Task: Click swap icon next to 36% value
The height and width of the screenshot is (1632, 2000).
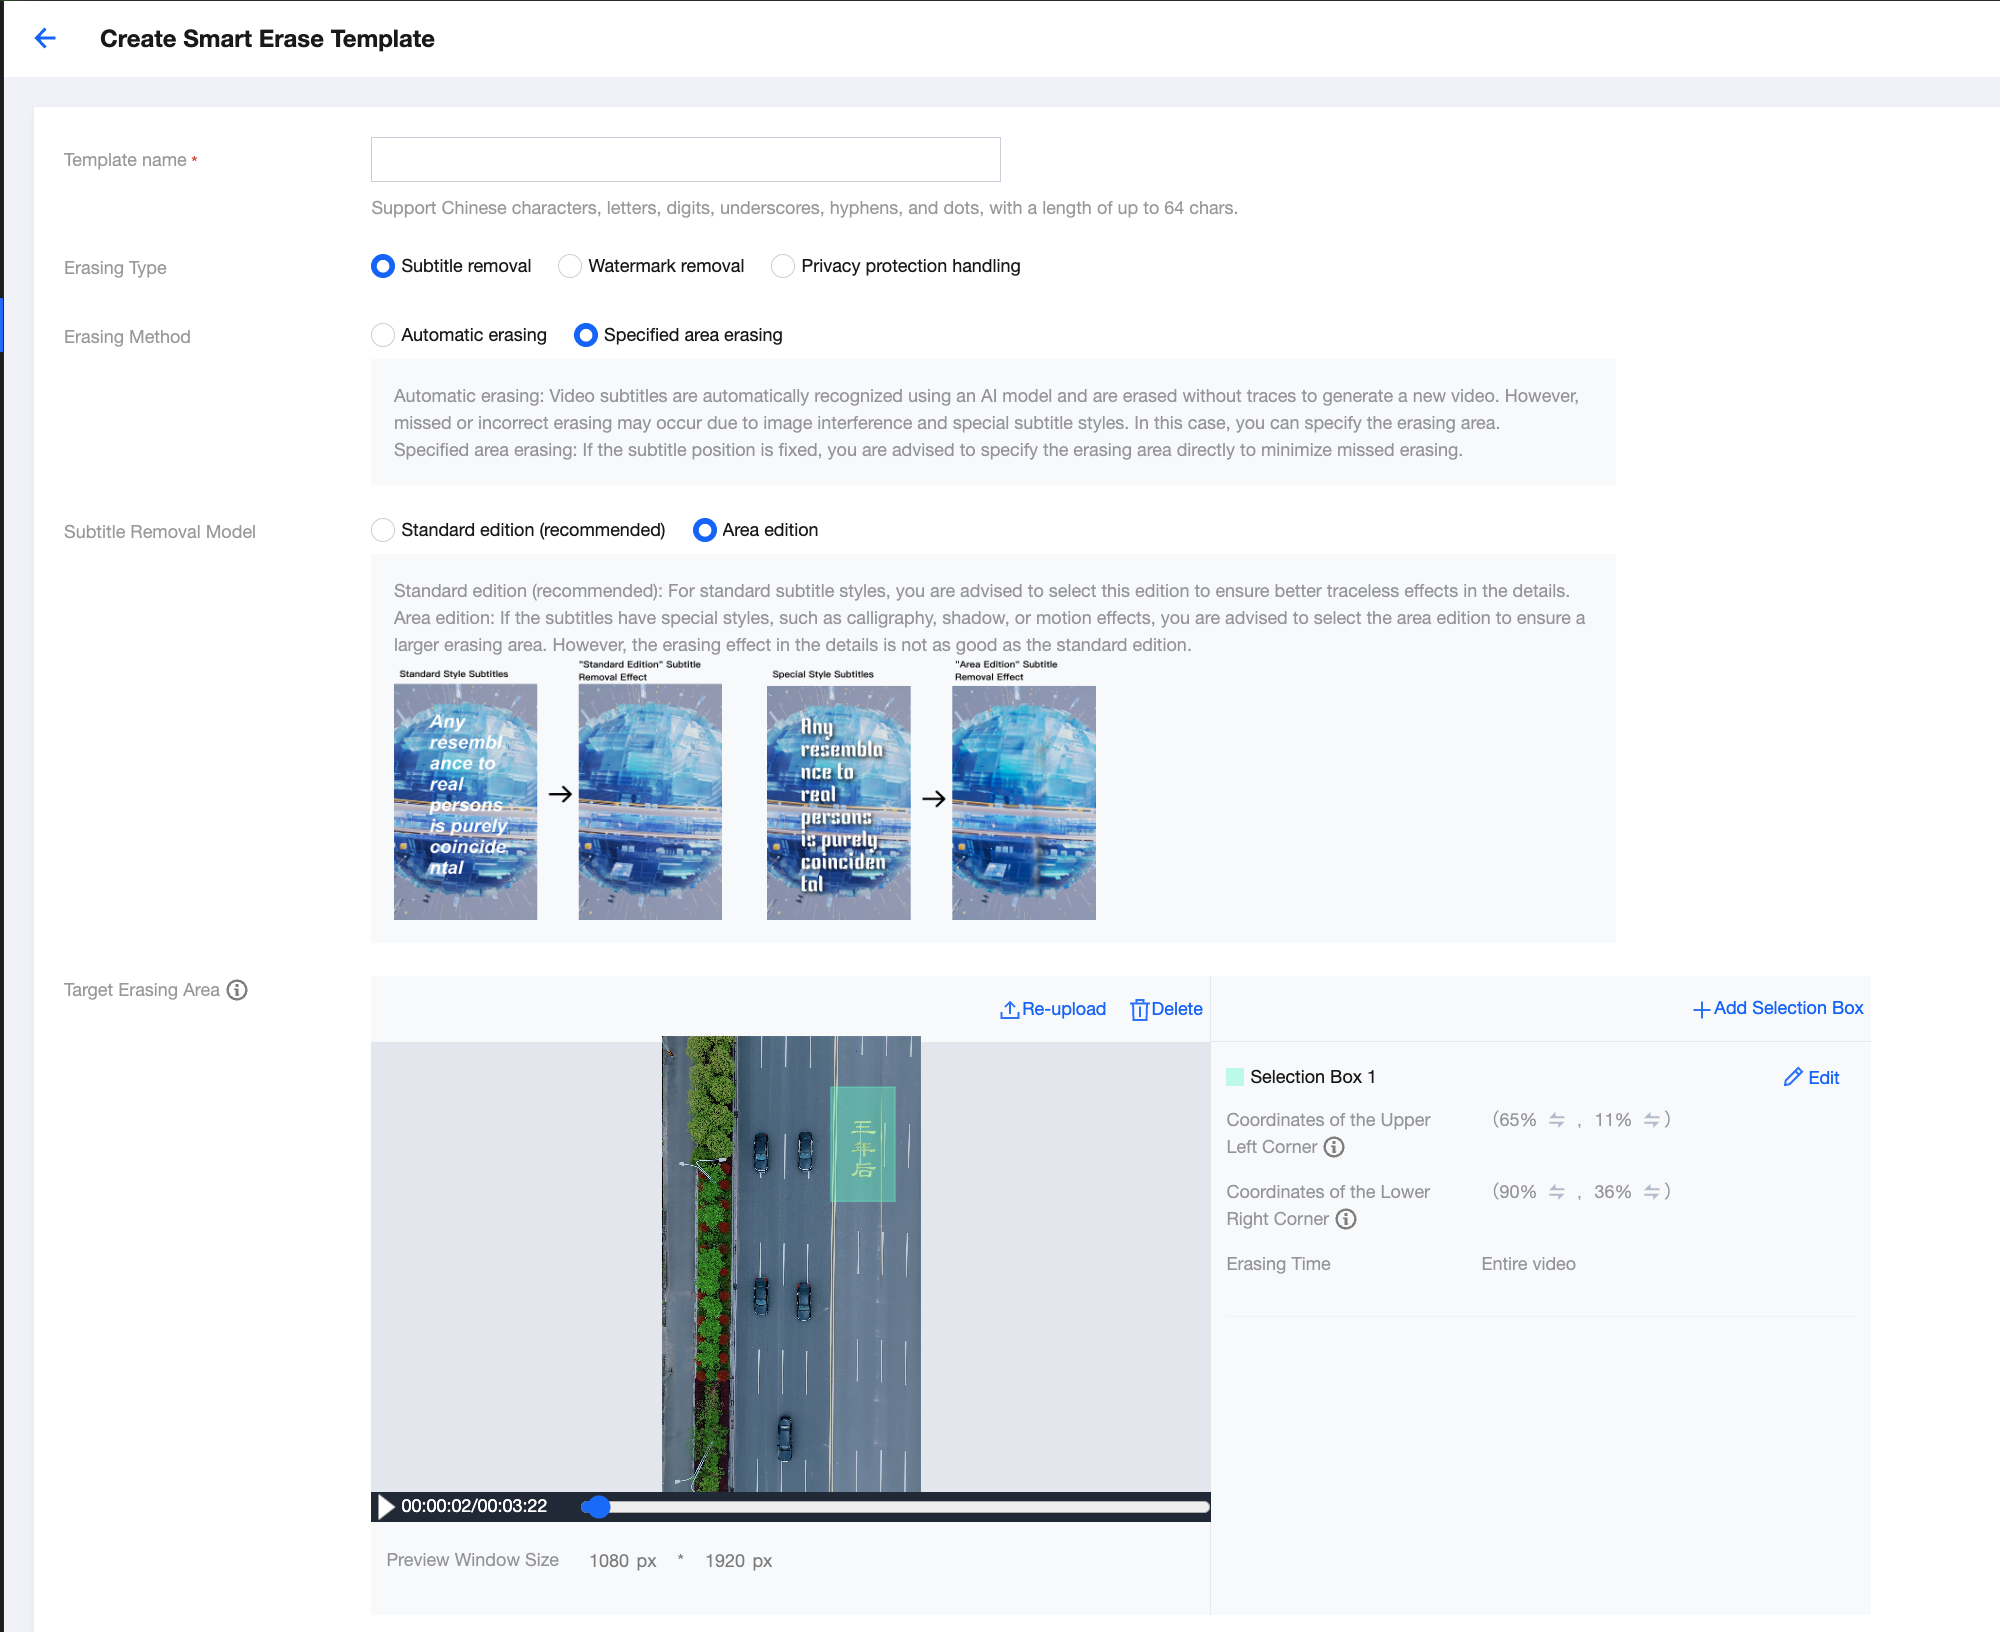Action: (x=1651, y=1192)
